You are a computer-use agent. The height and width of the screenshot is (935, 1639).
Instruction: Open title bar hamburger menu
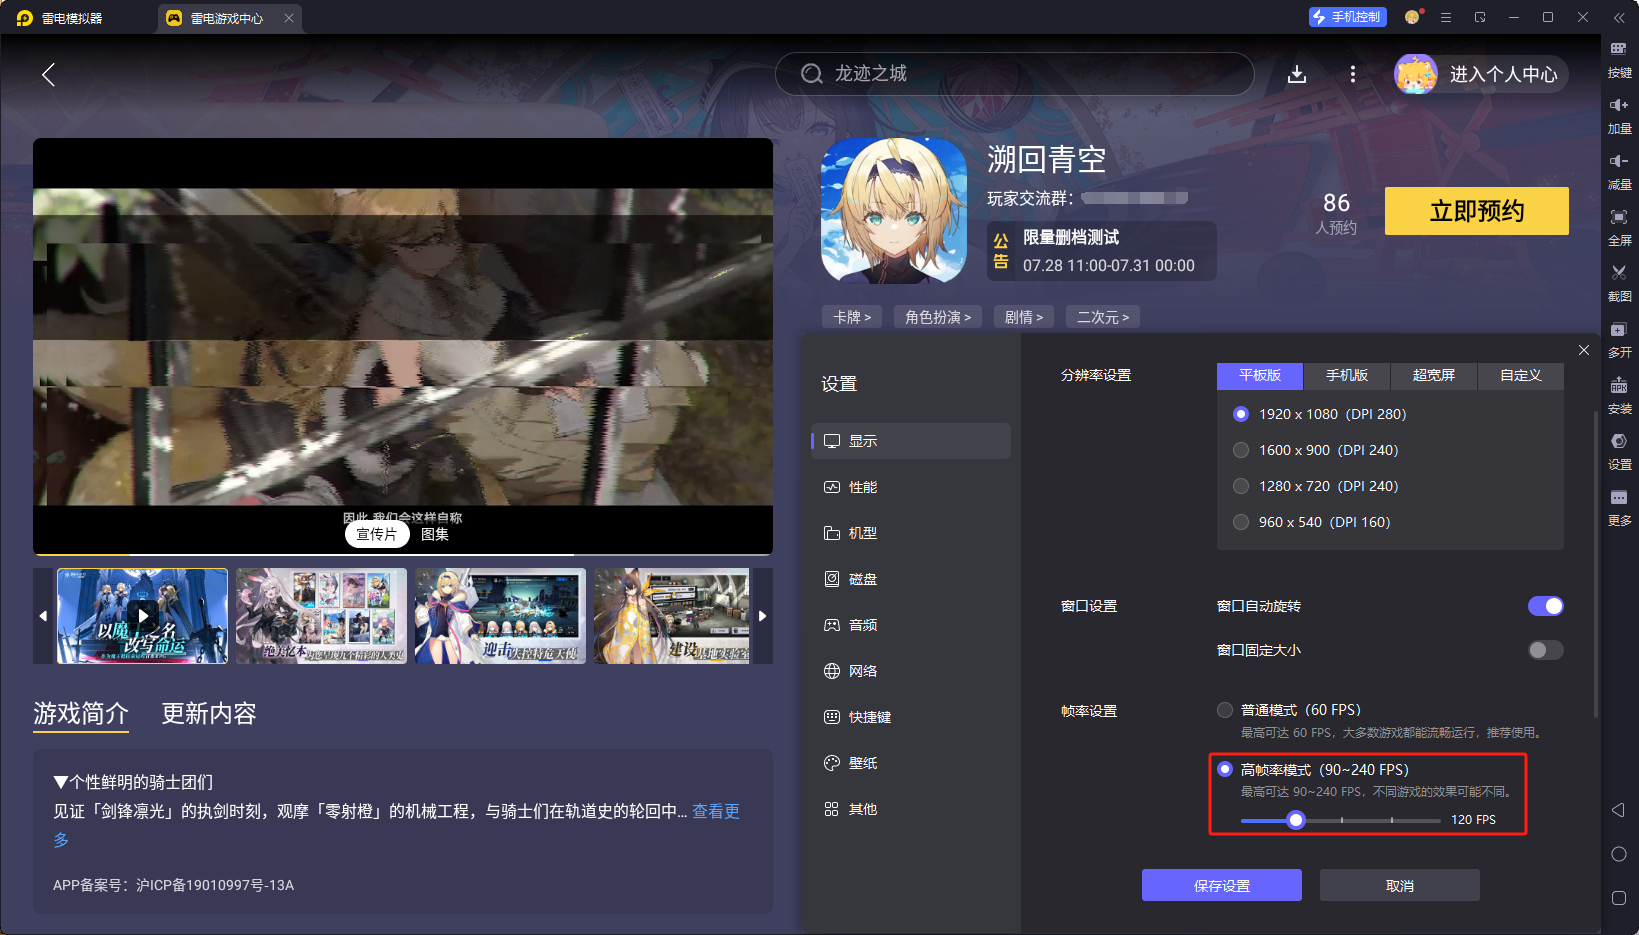[x=1446, y=18]
